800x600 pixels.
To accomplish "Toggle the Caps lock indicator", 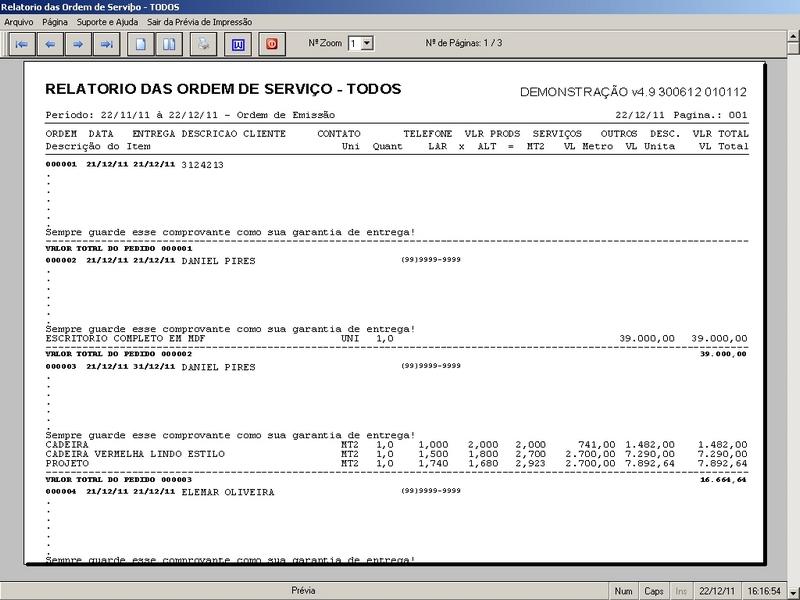I will pyautogui.click(x=651, y=590).
